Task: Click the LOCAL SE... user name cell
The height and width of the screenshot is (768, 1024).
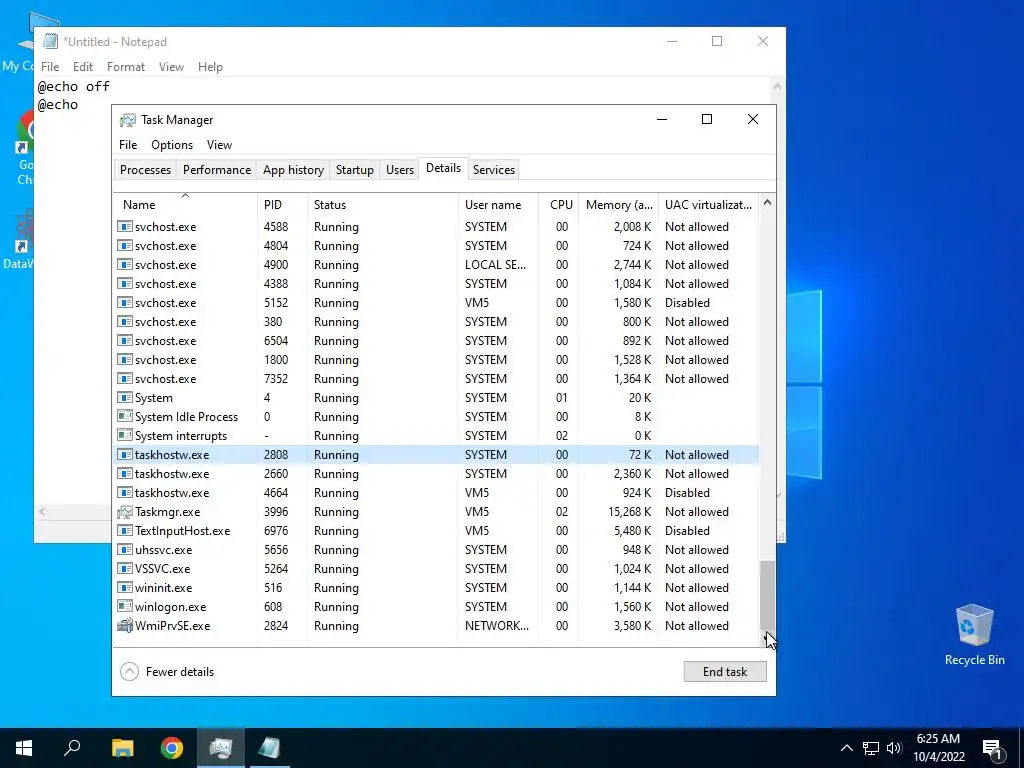Action: 495,264
